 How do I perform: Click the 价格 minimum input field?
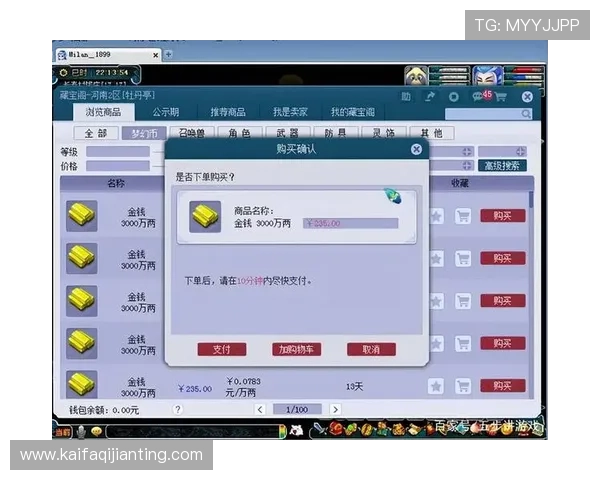tap(118, 166)
